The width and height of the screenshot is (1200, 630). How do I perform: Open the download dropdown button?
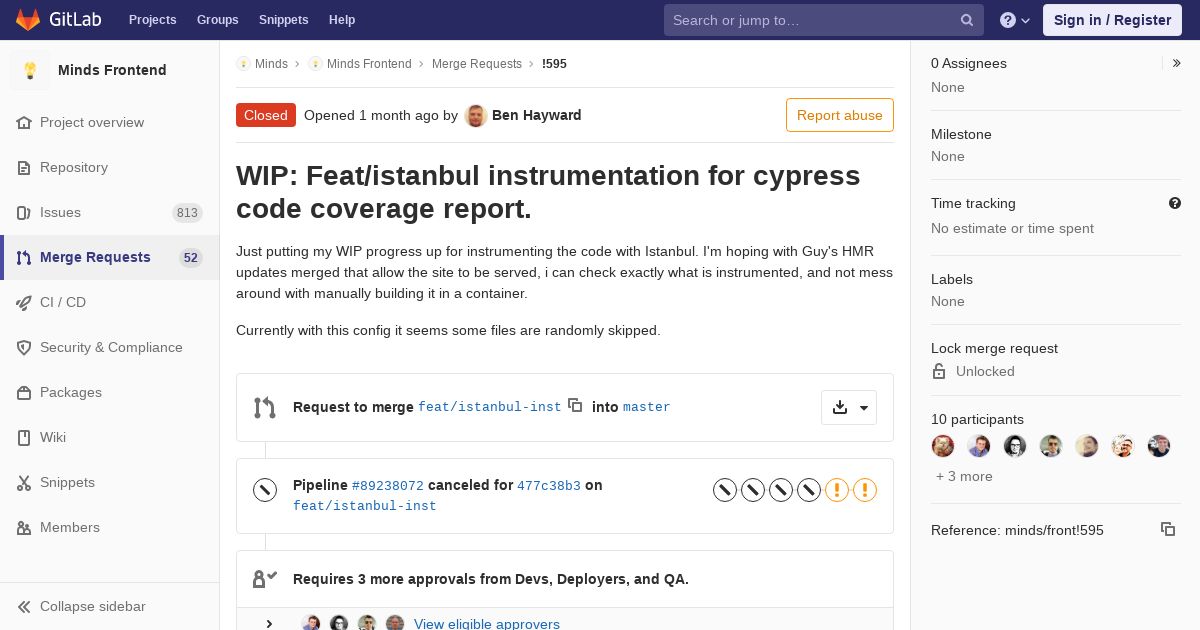tap(849, 407)
